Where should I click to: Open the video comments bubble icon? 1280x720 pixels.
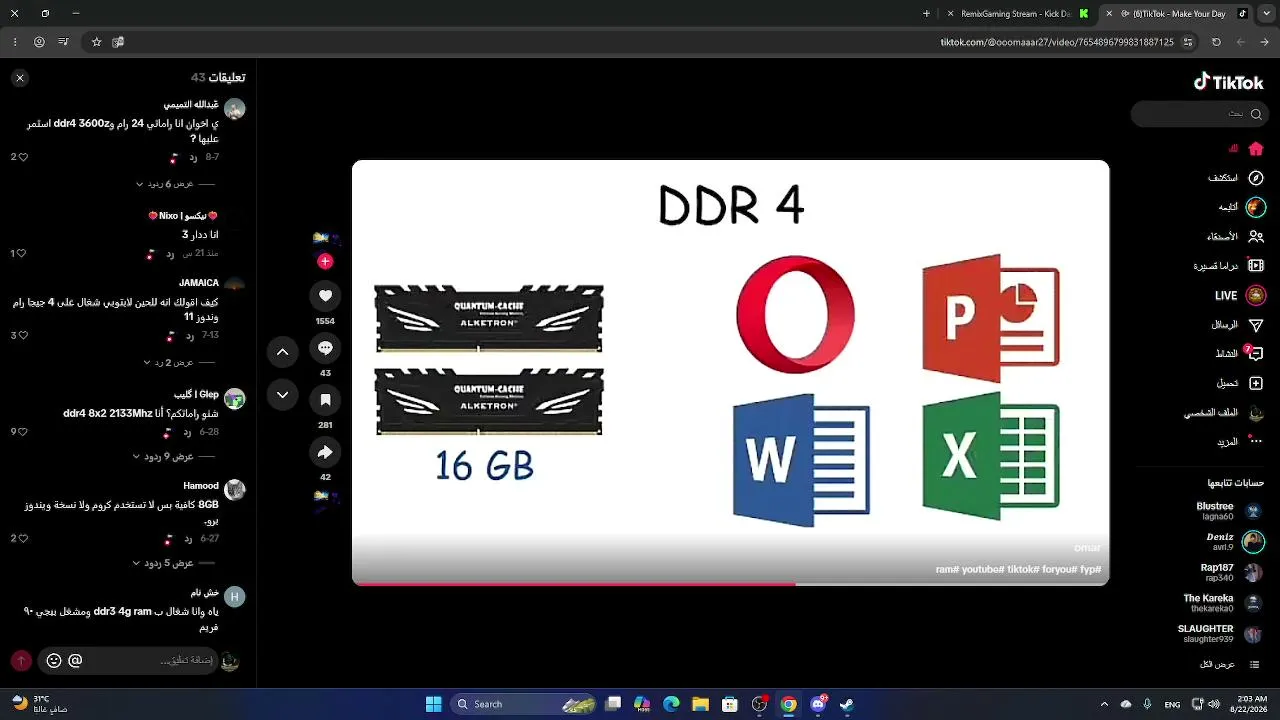tap(325, 348)
